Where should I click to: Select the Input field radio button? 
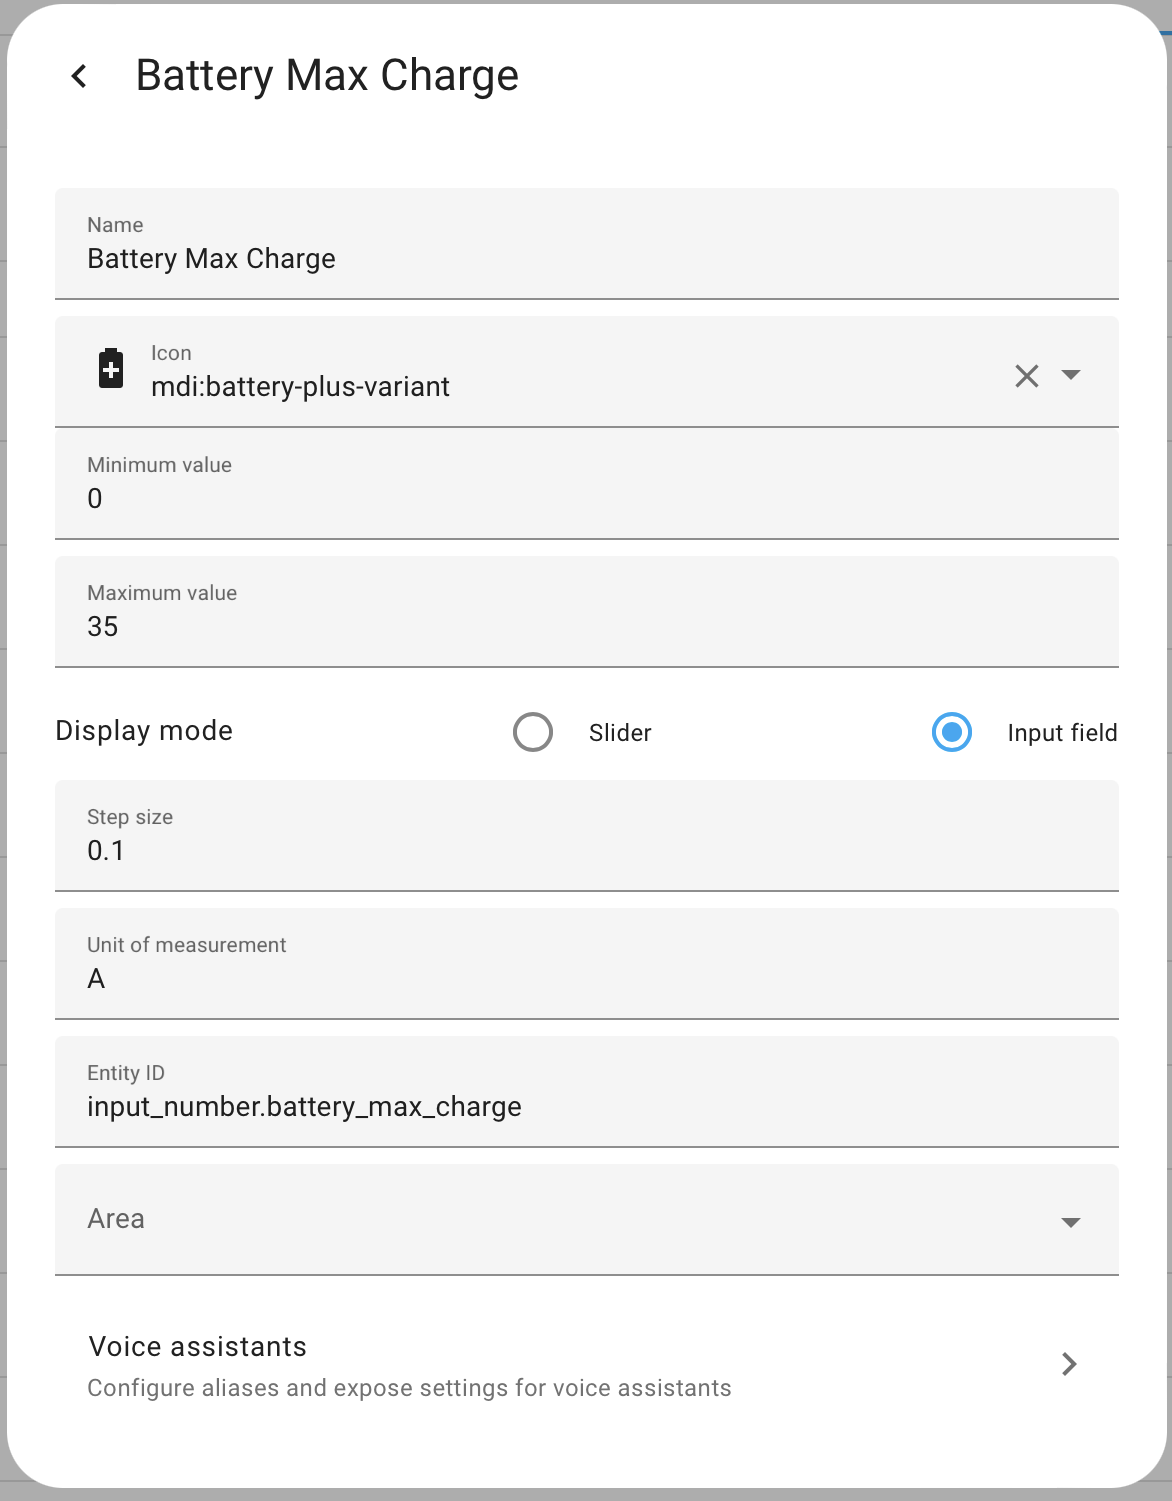(x=952, y=732)
